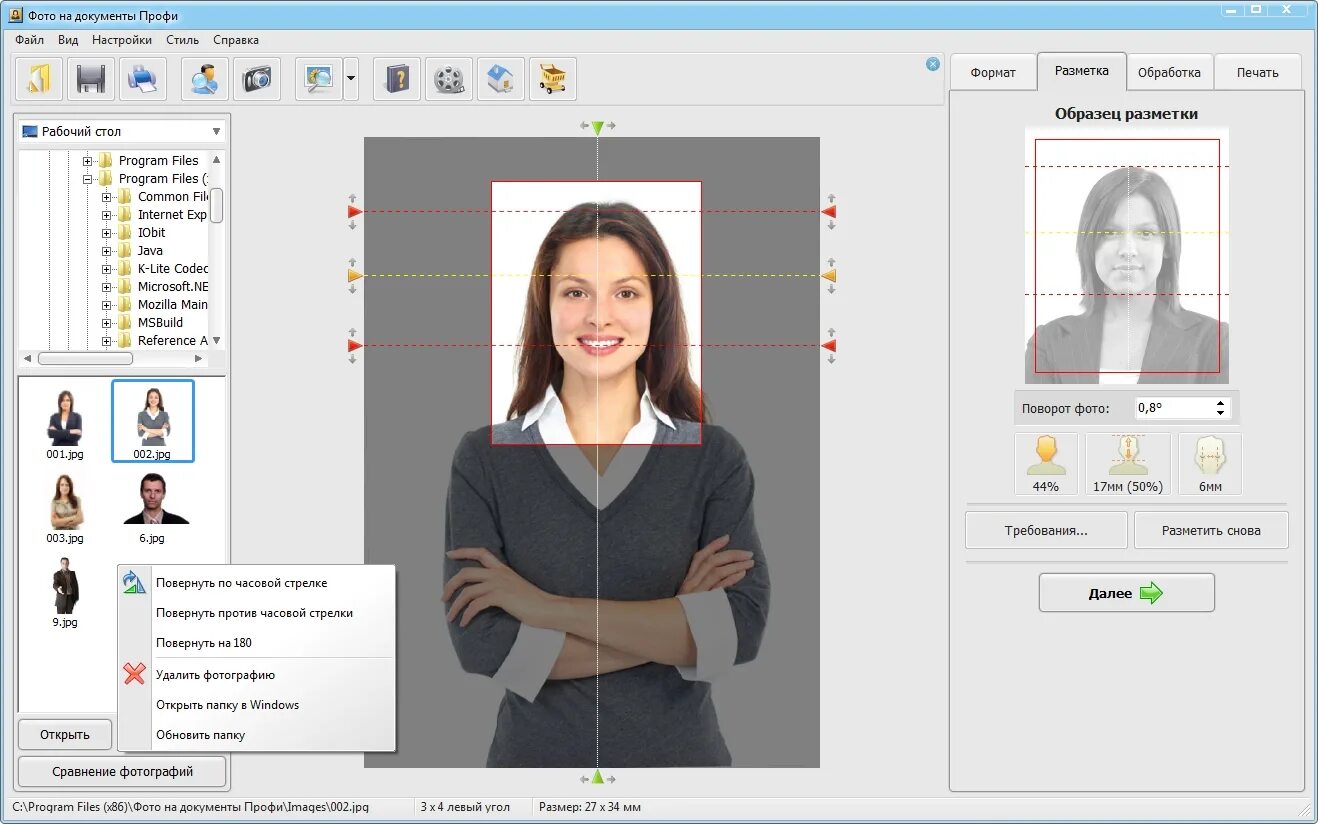Click the bottom green center-line marker
Screen dimensions: 1318x824
point(597,777)
